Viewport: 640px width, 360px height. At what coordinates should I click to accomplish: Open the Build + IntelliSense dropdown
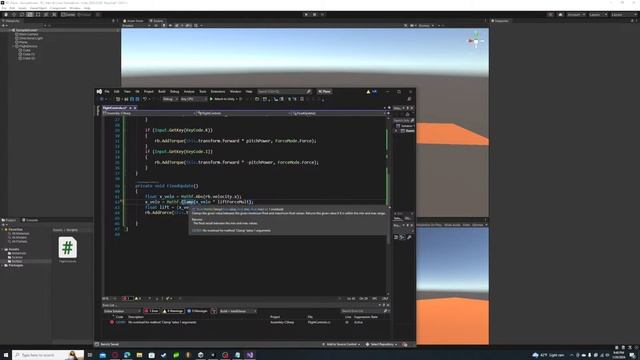click(238, 311)
